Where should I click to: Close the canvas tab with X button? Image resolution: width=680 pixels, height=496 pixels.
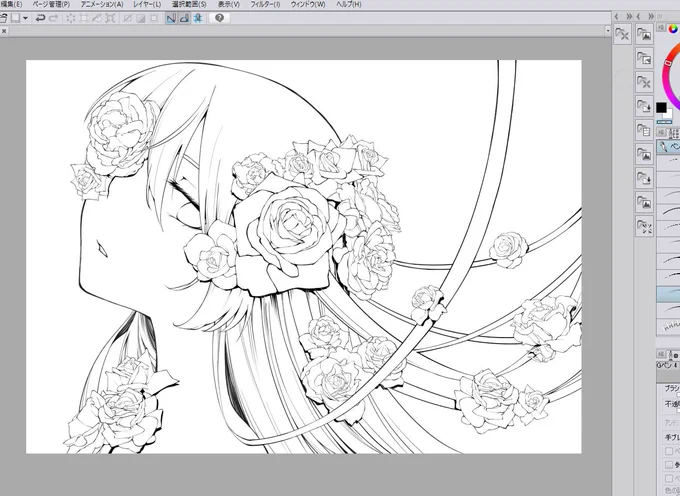point(4,31)
